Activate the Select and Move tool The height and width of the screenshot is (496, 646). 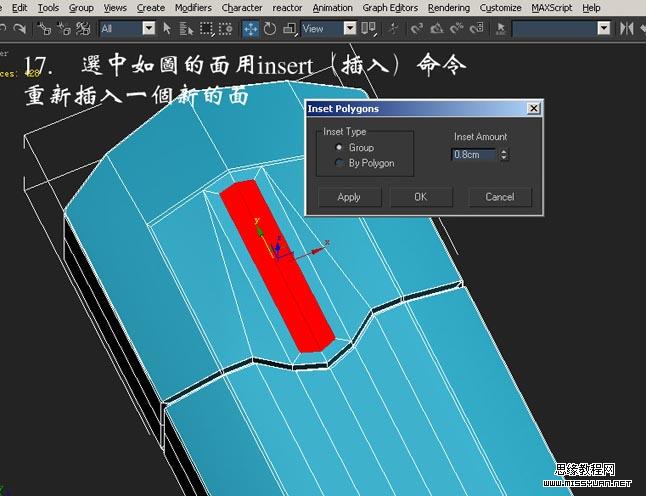(250, 28)
